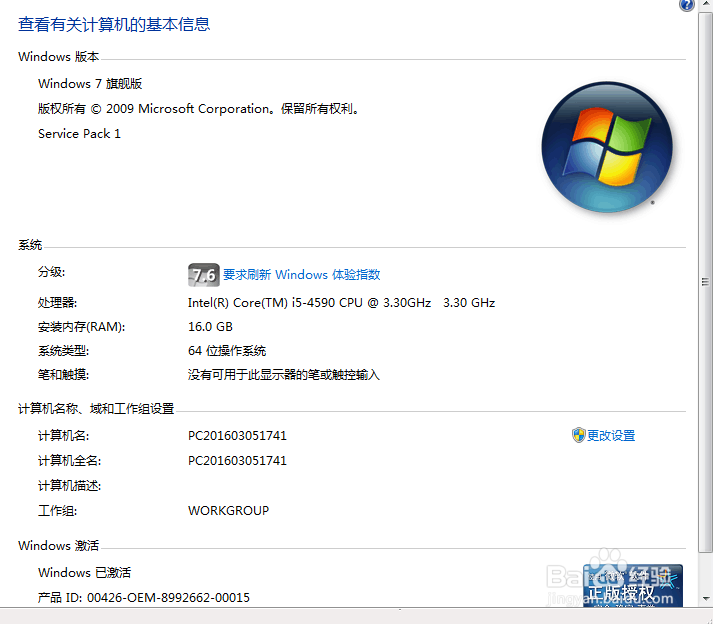Click the 正版授权 genuine Windows badge

633,586
